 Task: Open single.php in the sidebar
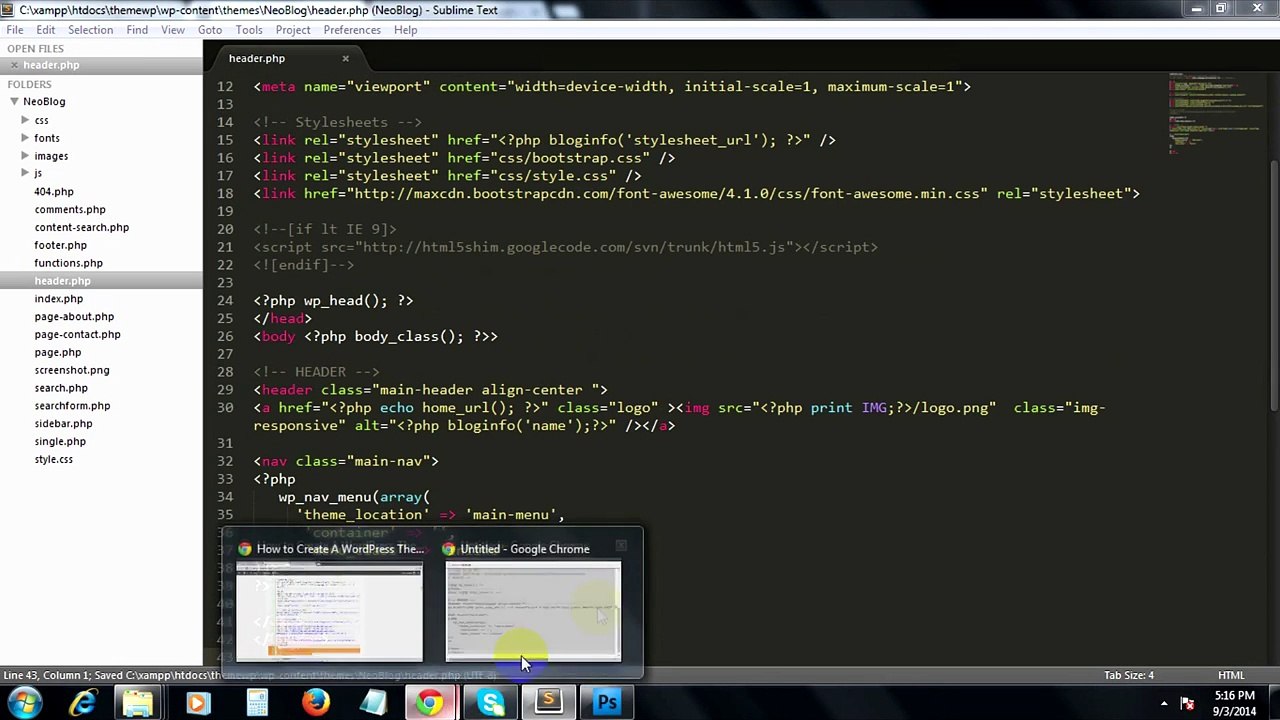point(60,442)
